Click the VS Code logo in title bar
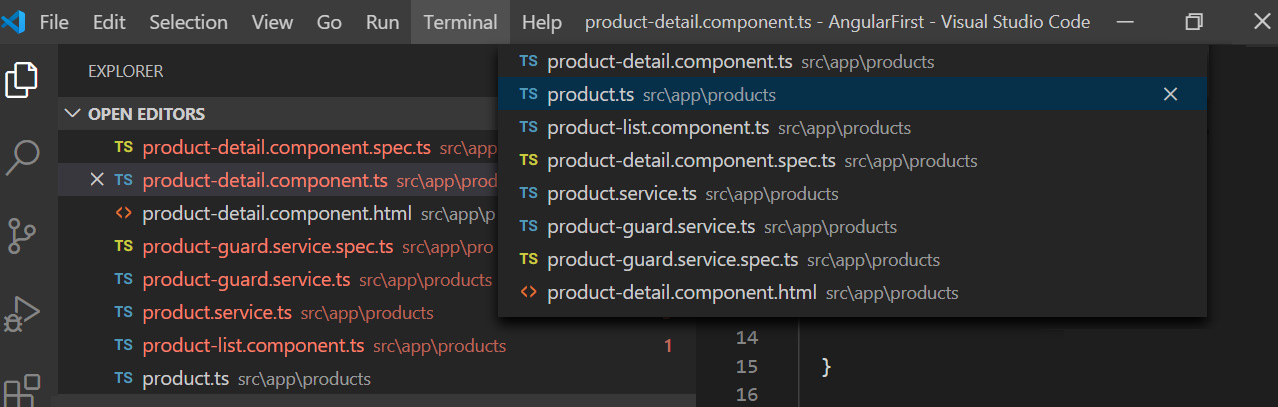1278x407 pixels. coord(14,21)
